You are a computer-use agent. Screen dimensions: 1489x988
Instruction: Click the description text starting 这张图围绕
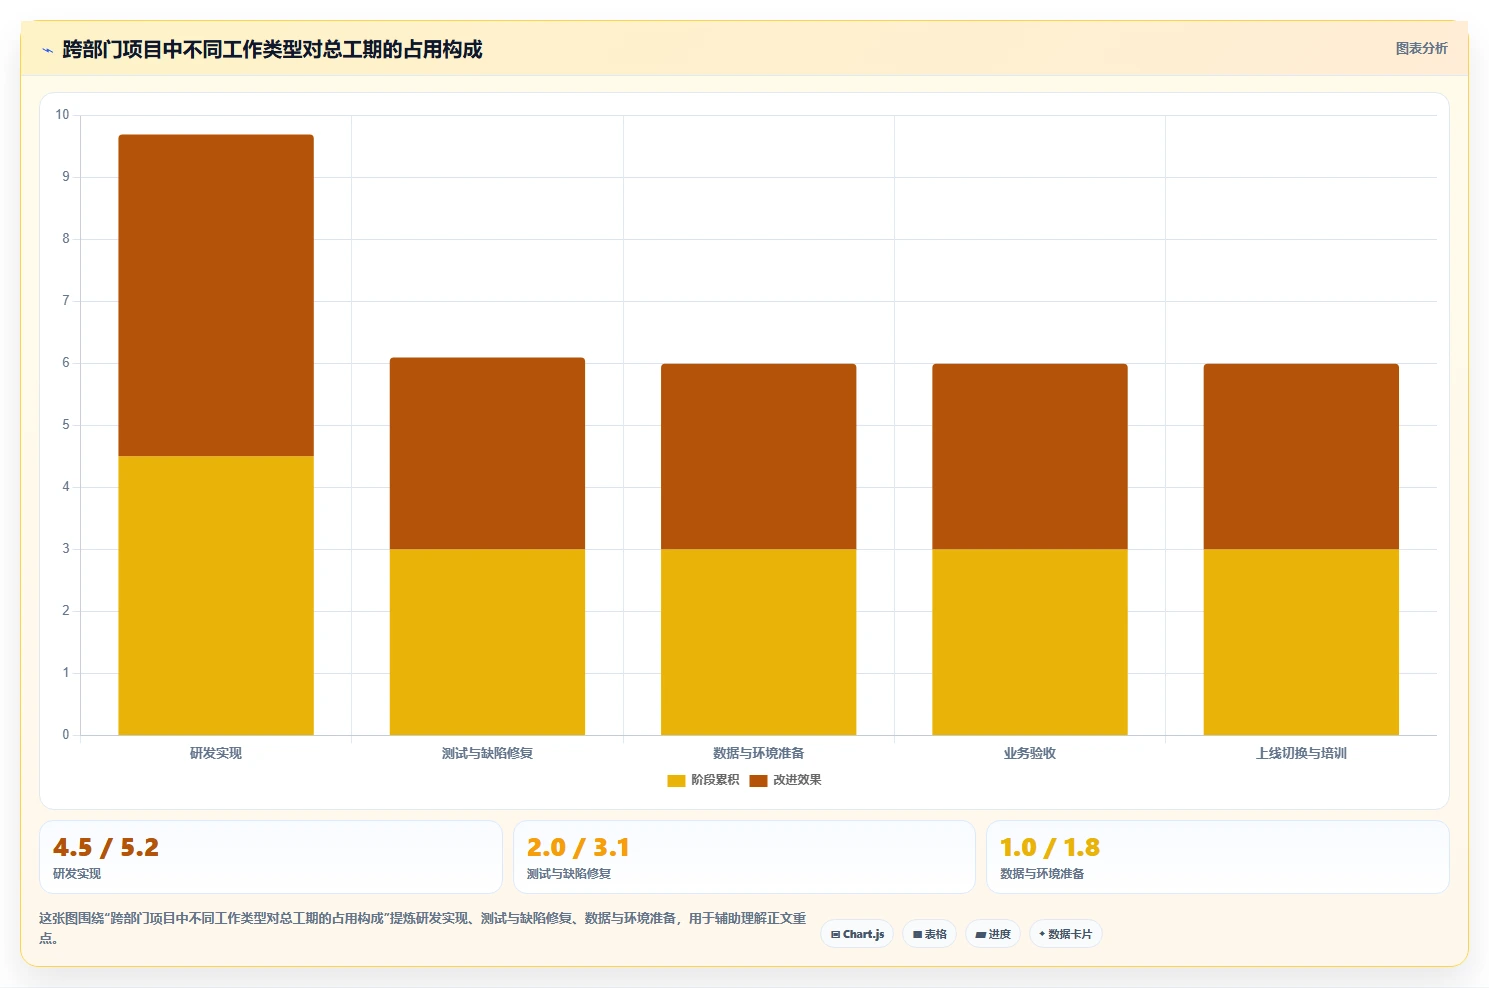[422, 927]
